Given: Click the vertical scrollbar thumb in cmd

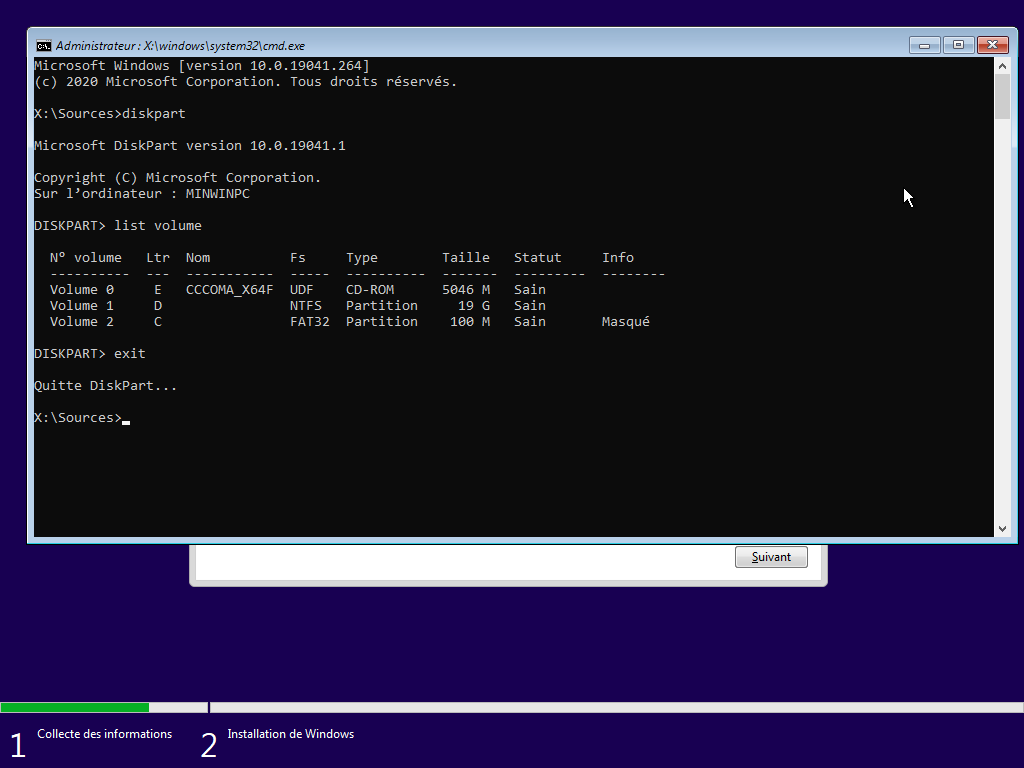Looking at the screenshot, I should [1002, 97].
